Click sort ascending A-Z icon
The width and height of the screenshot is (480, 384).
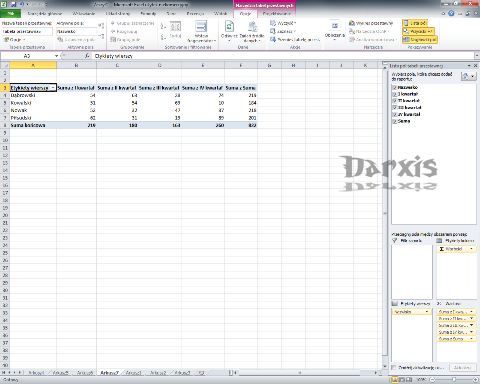coord(163,26)
